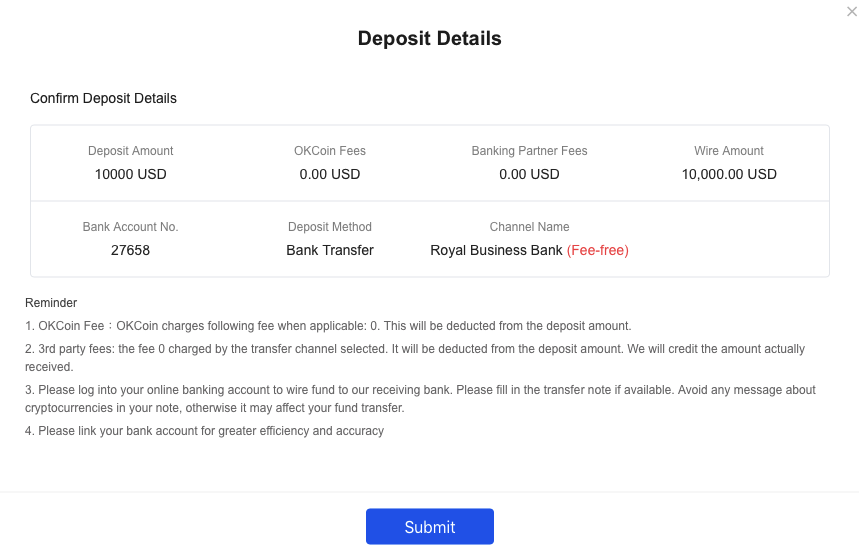Select the Bank Transfer method text
Image resolution: width=859 pixels, height=554 pixels.
click(330, 250)
